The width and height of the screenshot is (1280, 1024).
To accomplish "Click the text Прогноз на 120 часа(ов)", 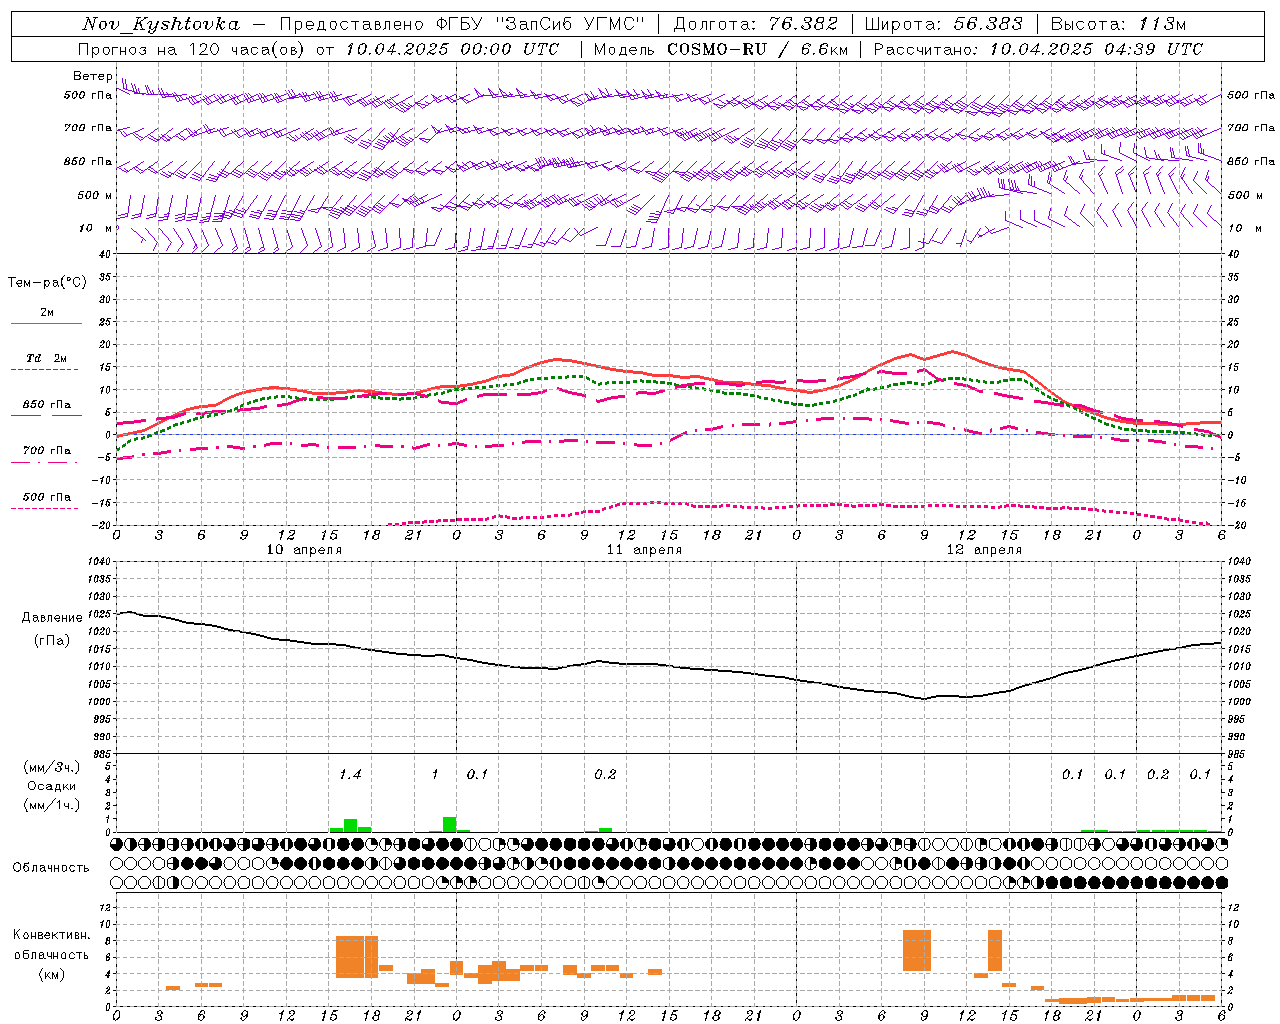I will (193, 49).
